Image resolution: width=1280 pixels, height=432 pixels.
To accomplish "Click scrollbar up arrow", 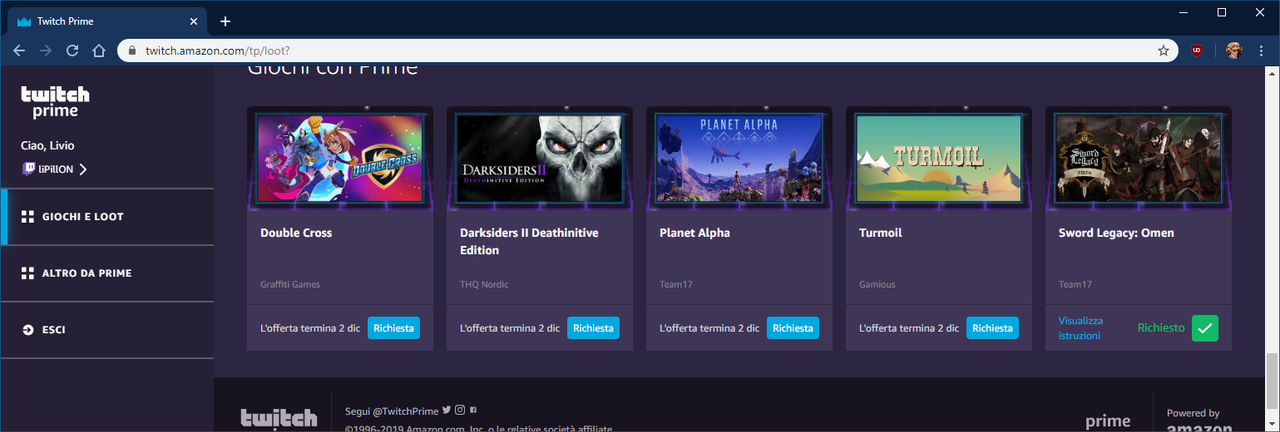I will pos(1272,73).
